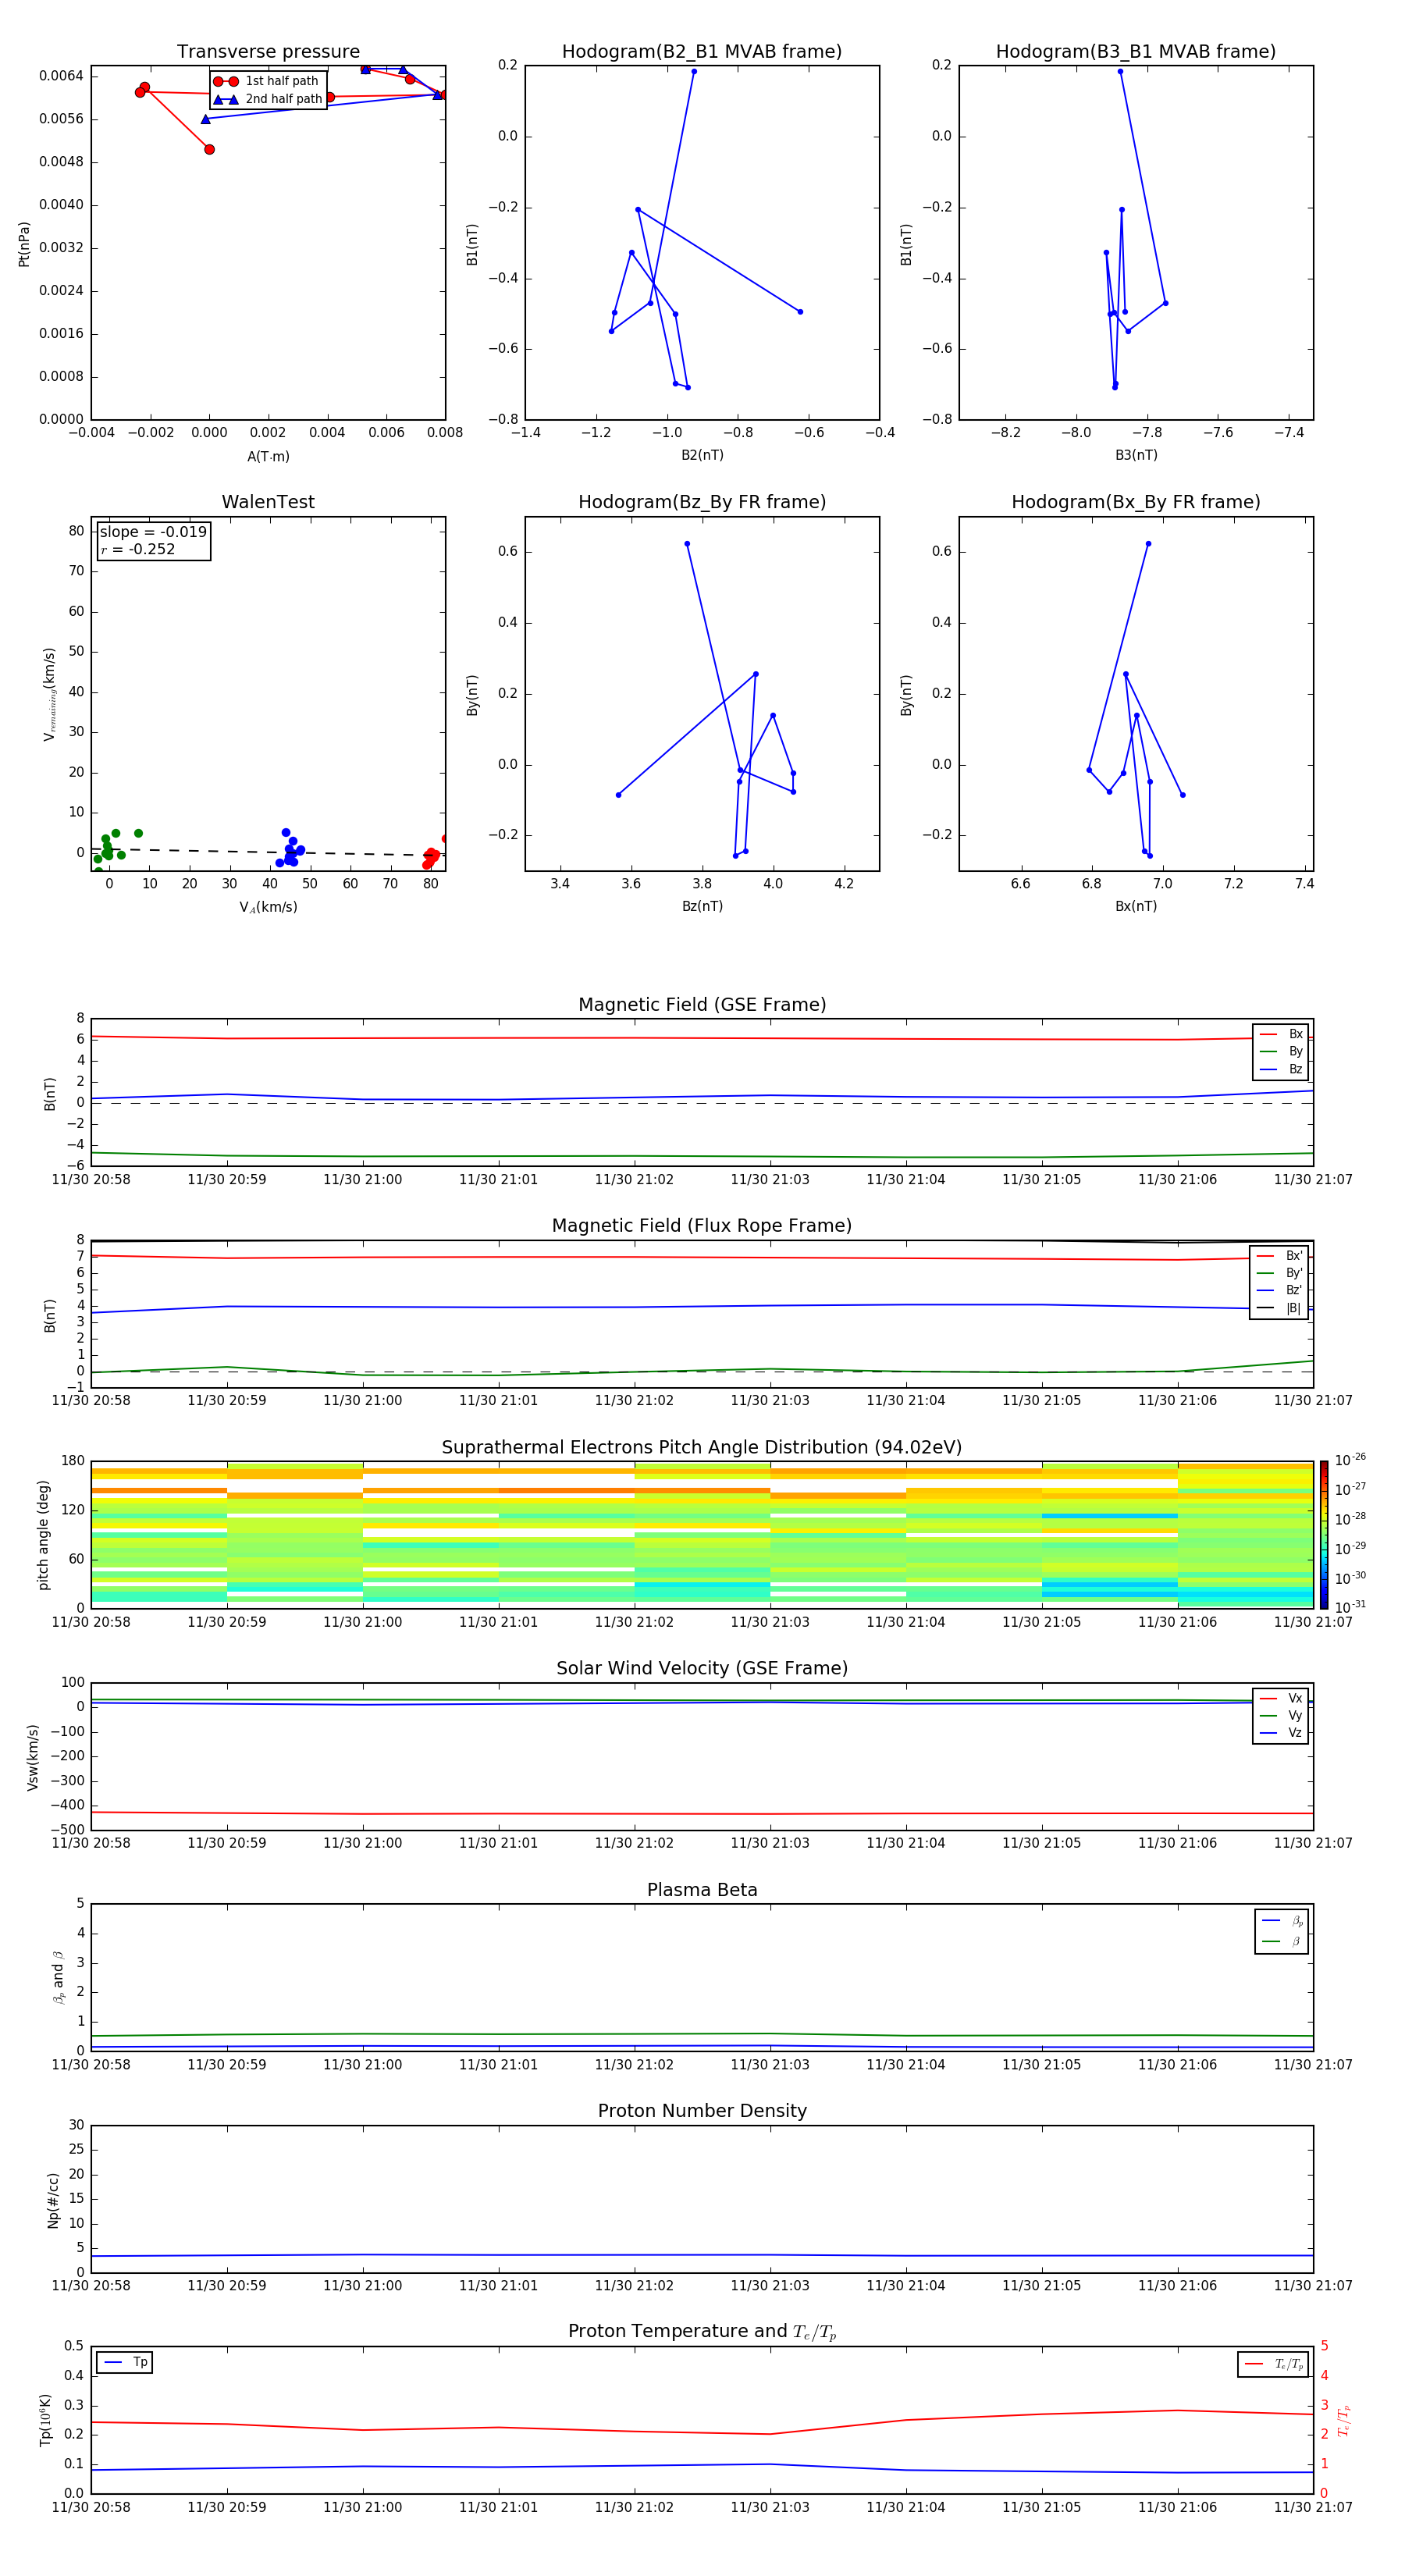This screenshot has height=2576, width=1405.
Task: Click the '10^-31' colorbar label
Action: 1350,1607
